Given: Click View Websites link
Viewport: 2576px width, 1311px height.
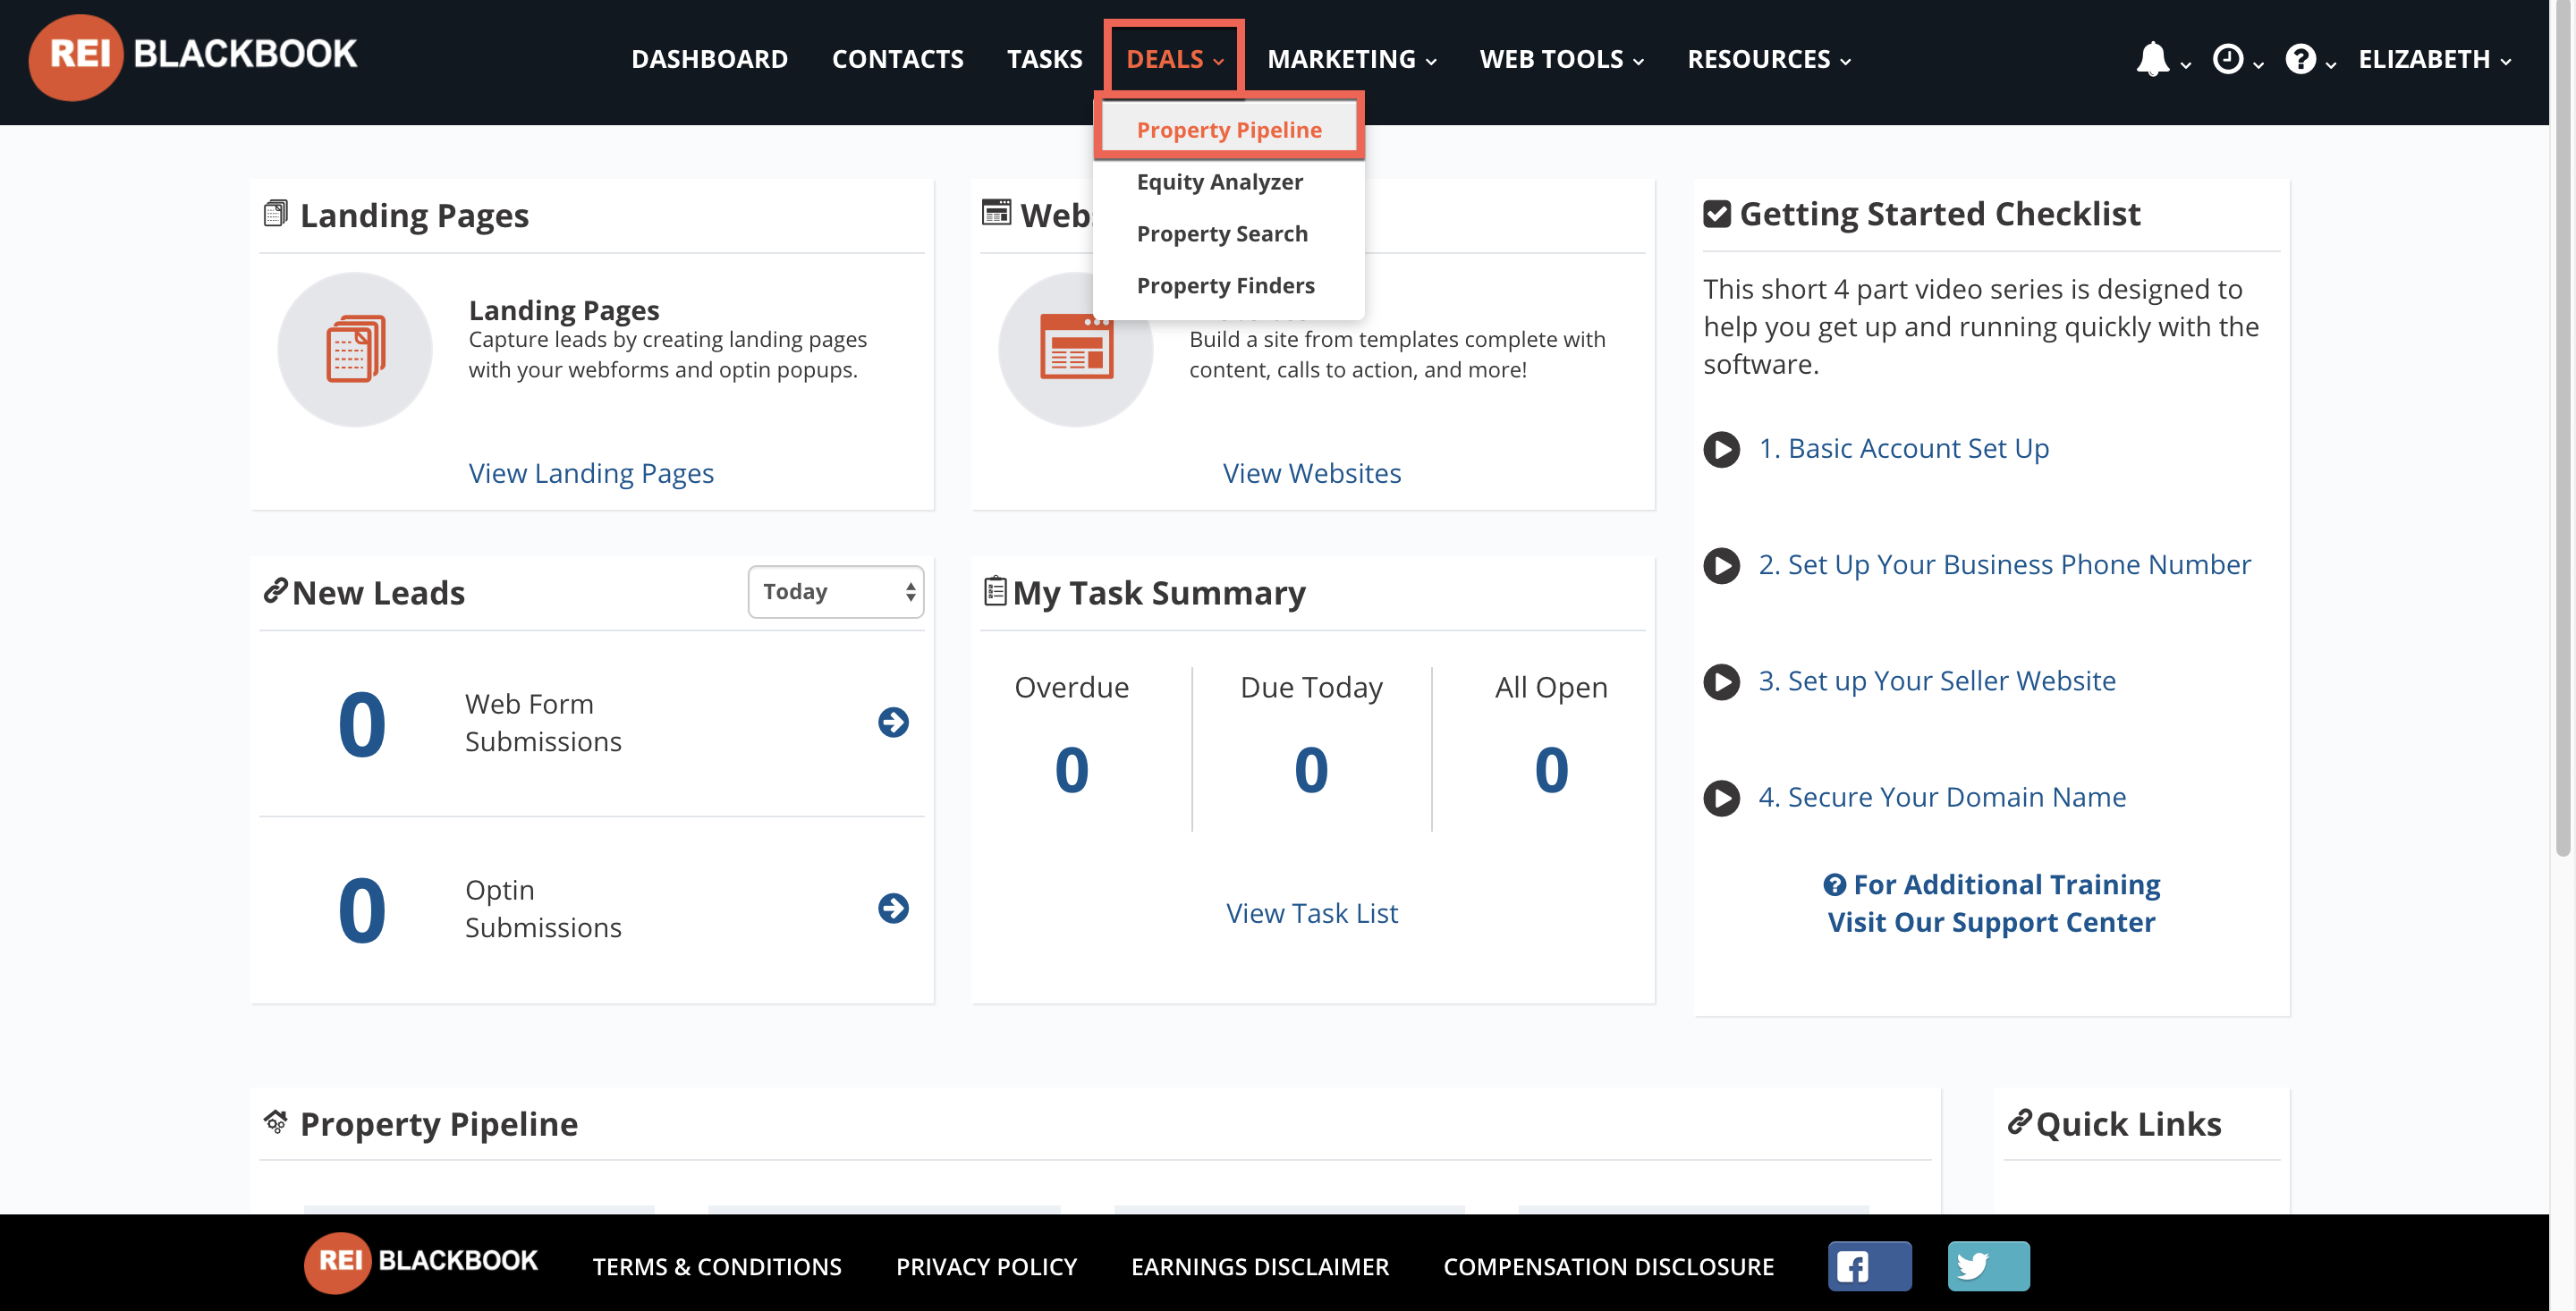Looking at the screenshot, I should point(1312,473).
